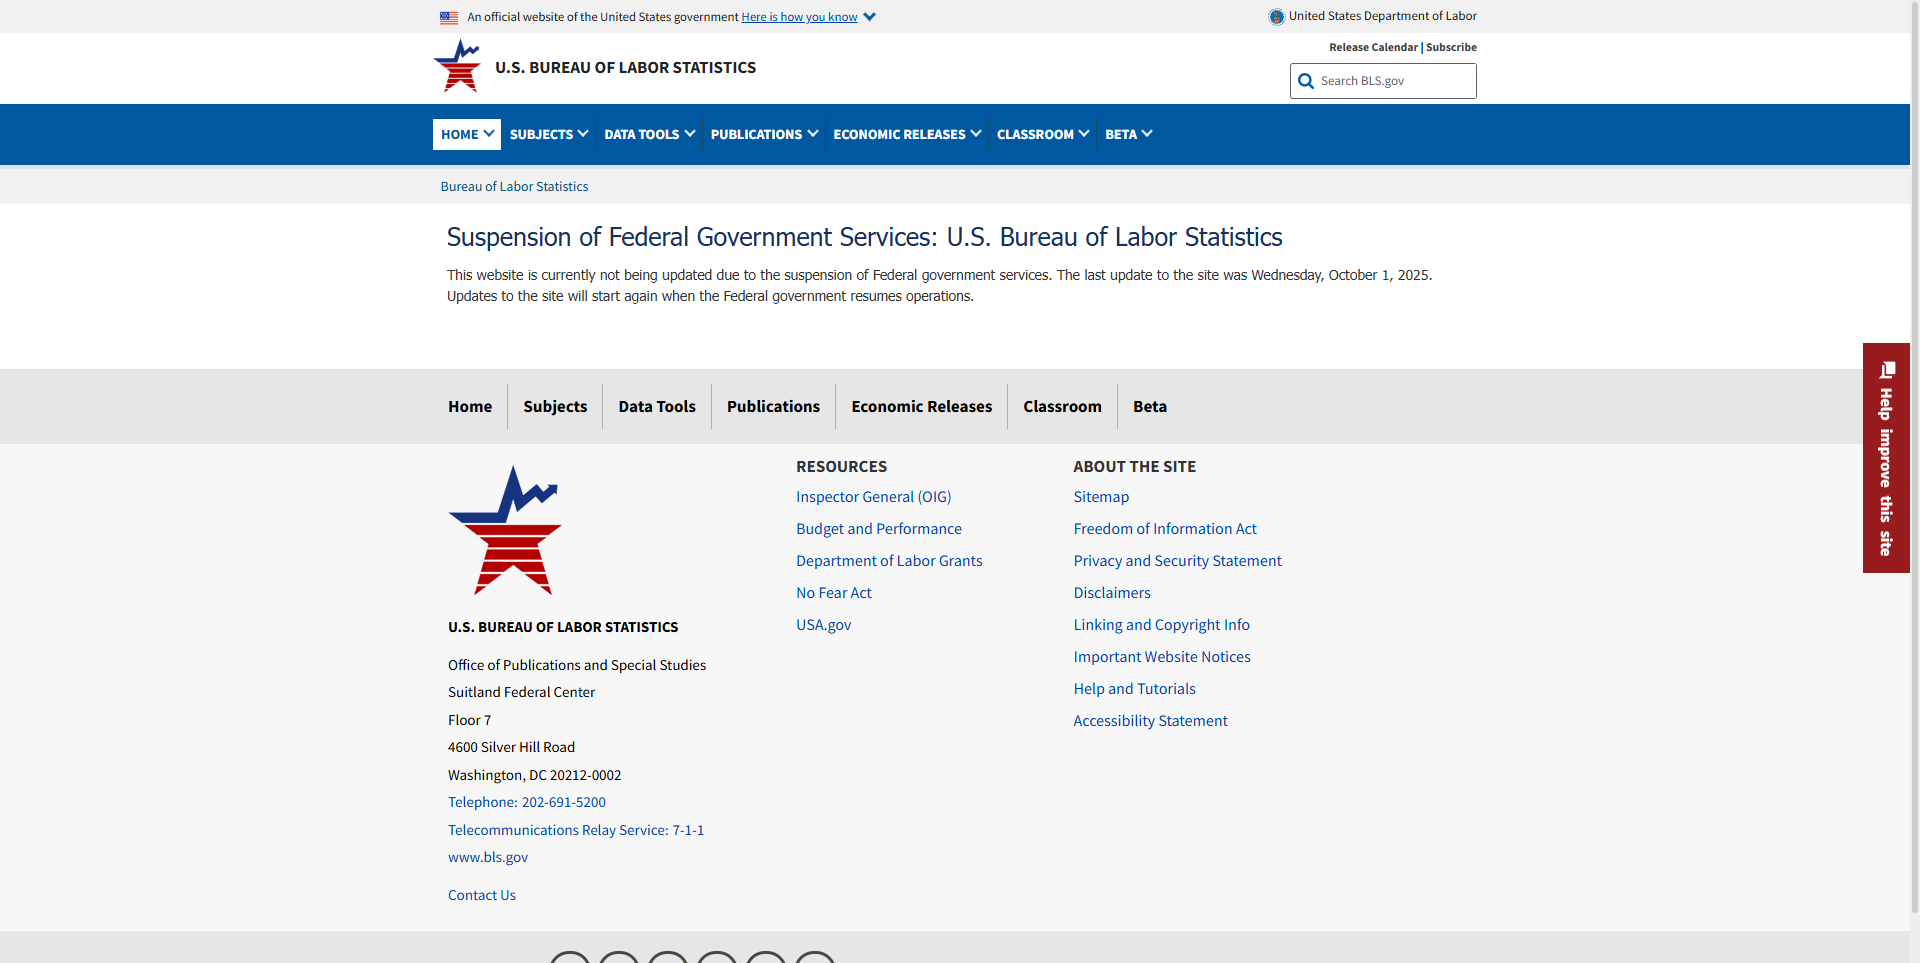Click the Subscribe link

1451,47
